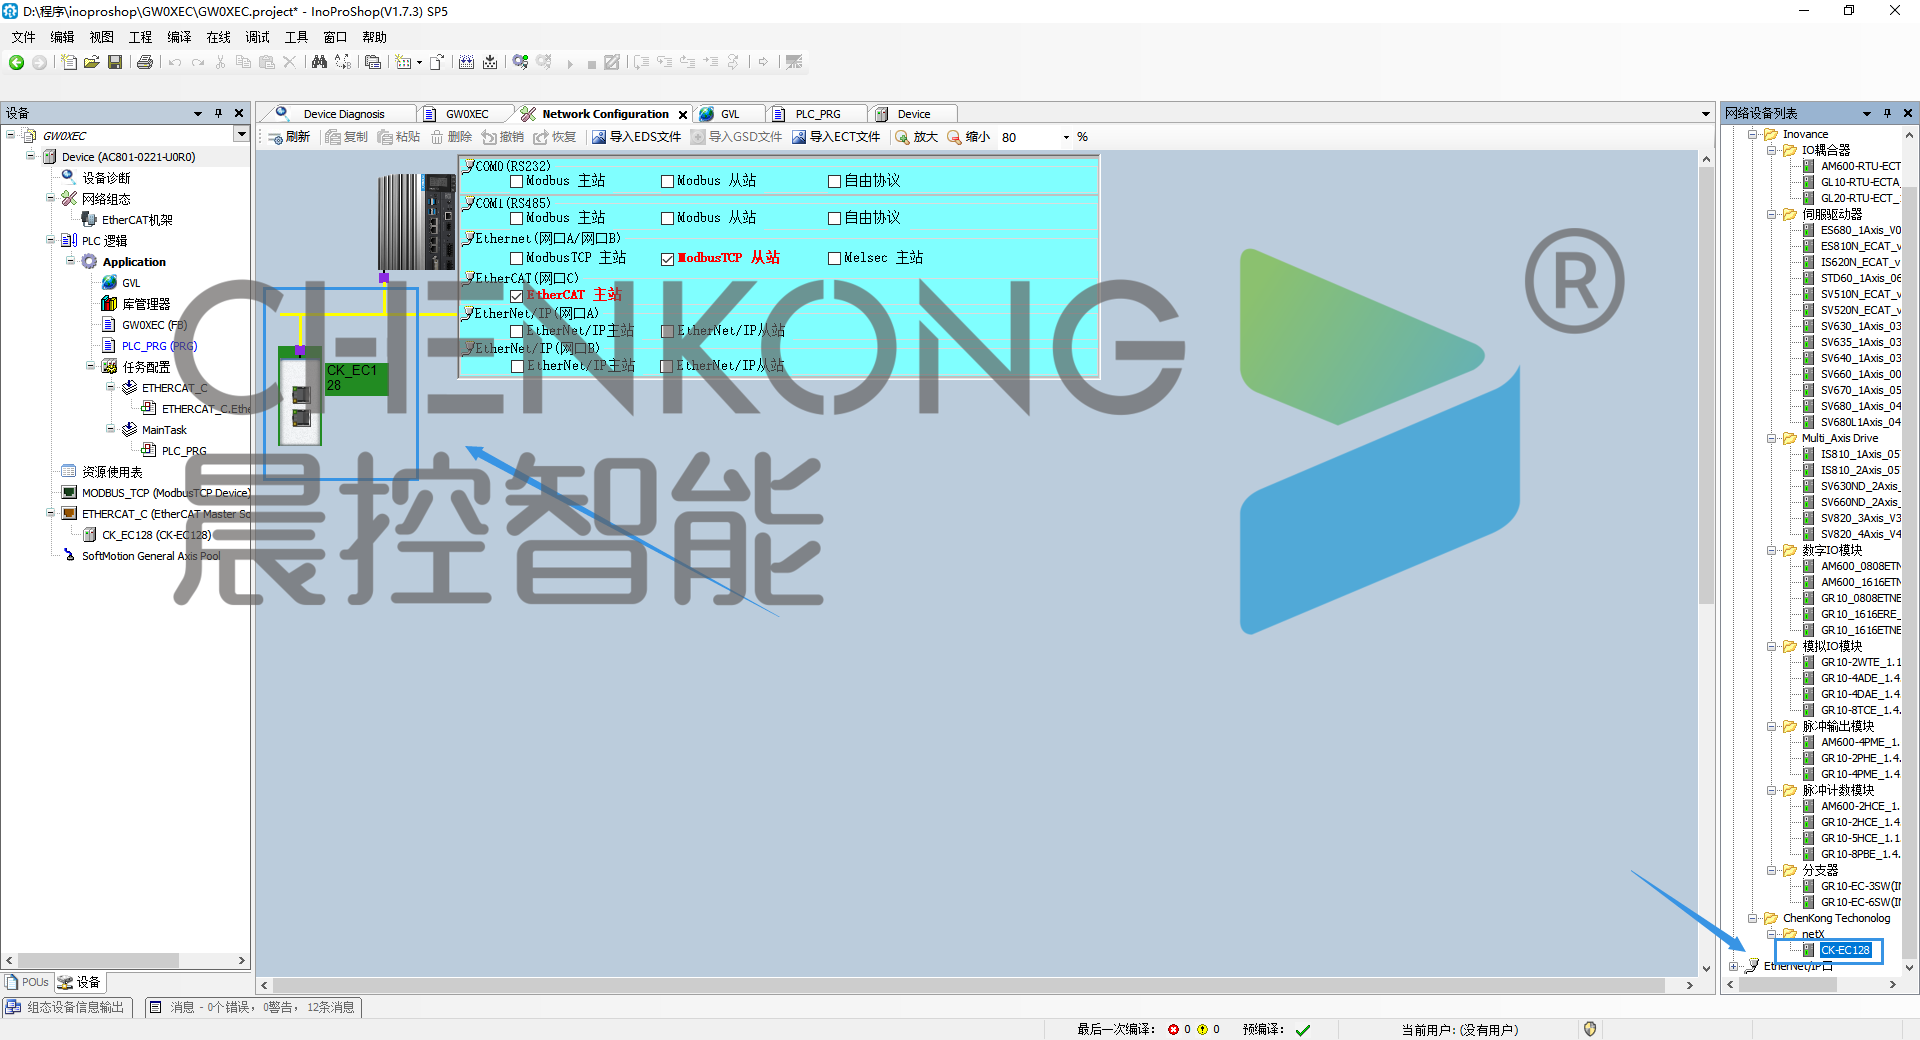The width and height of the screenshot is (1920, 1040).
Task: Click the 刷新 refresh button
Action: click(x=289, y=137)
